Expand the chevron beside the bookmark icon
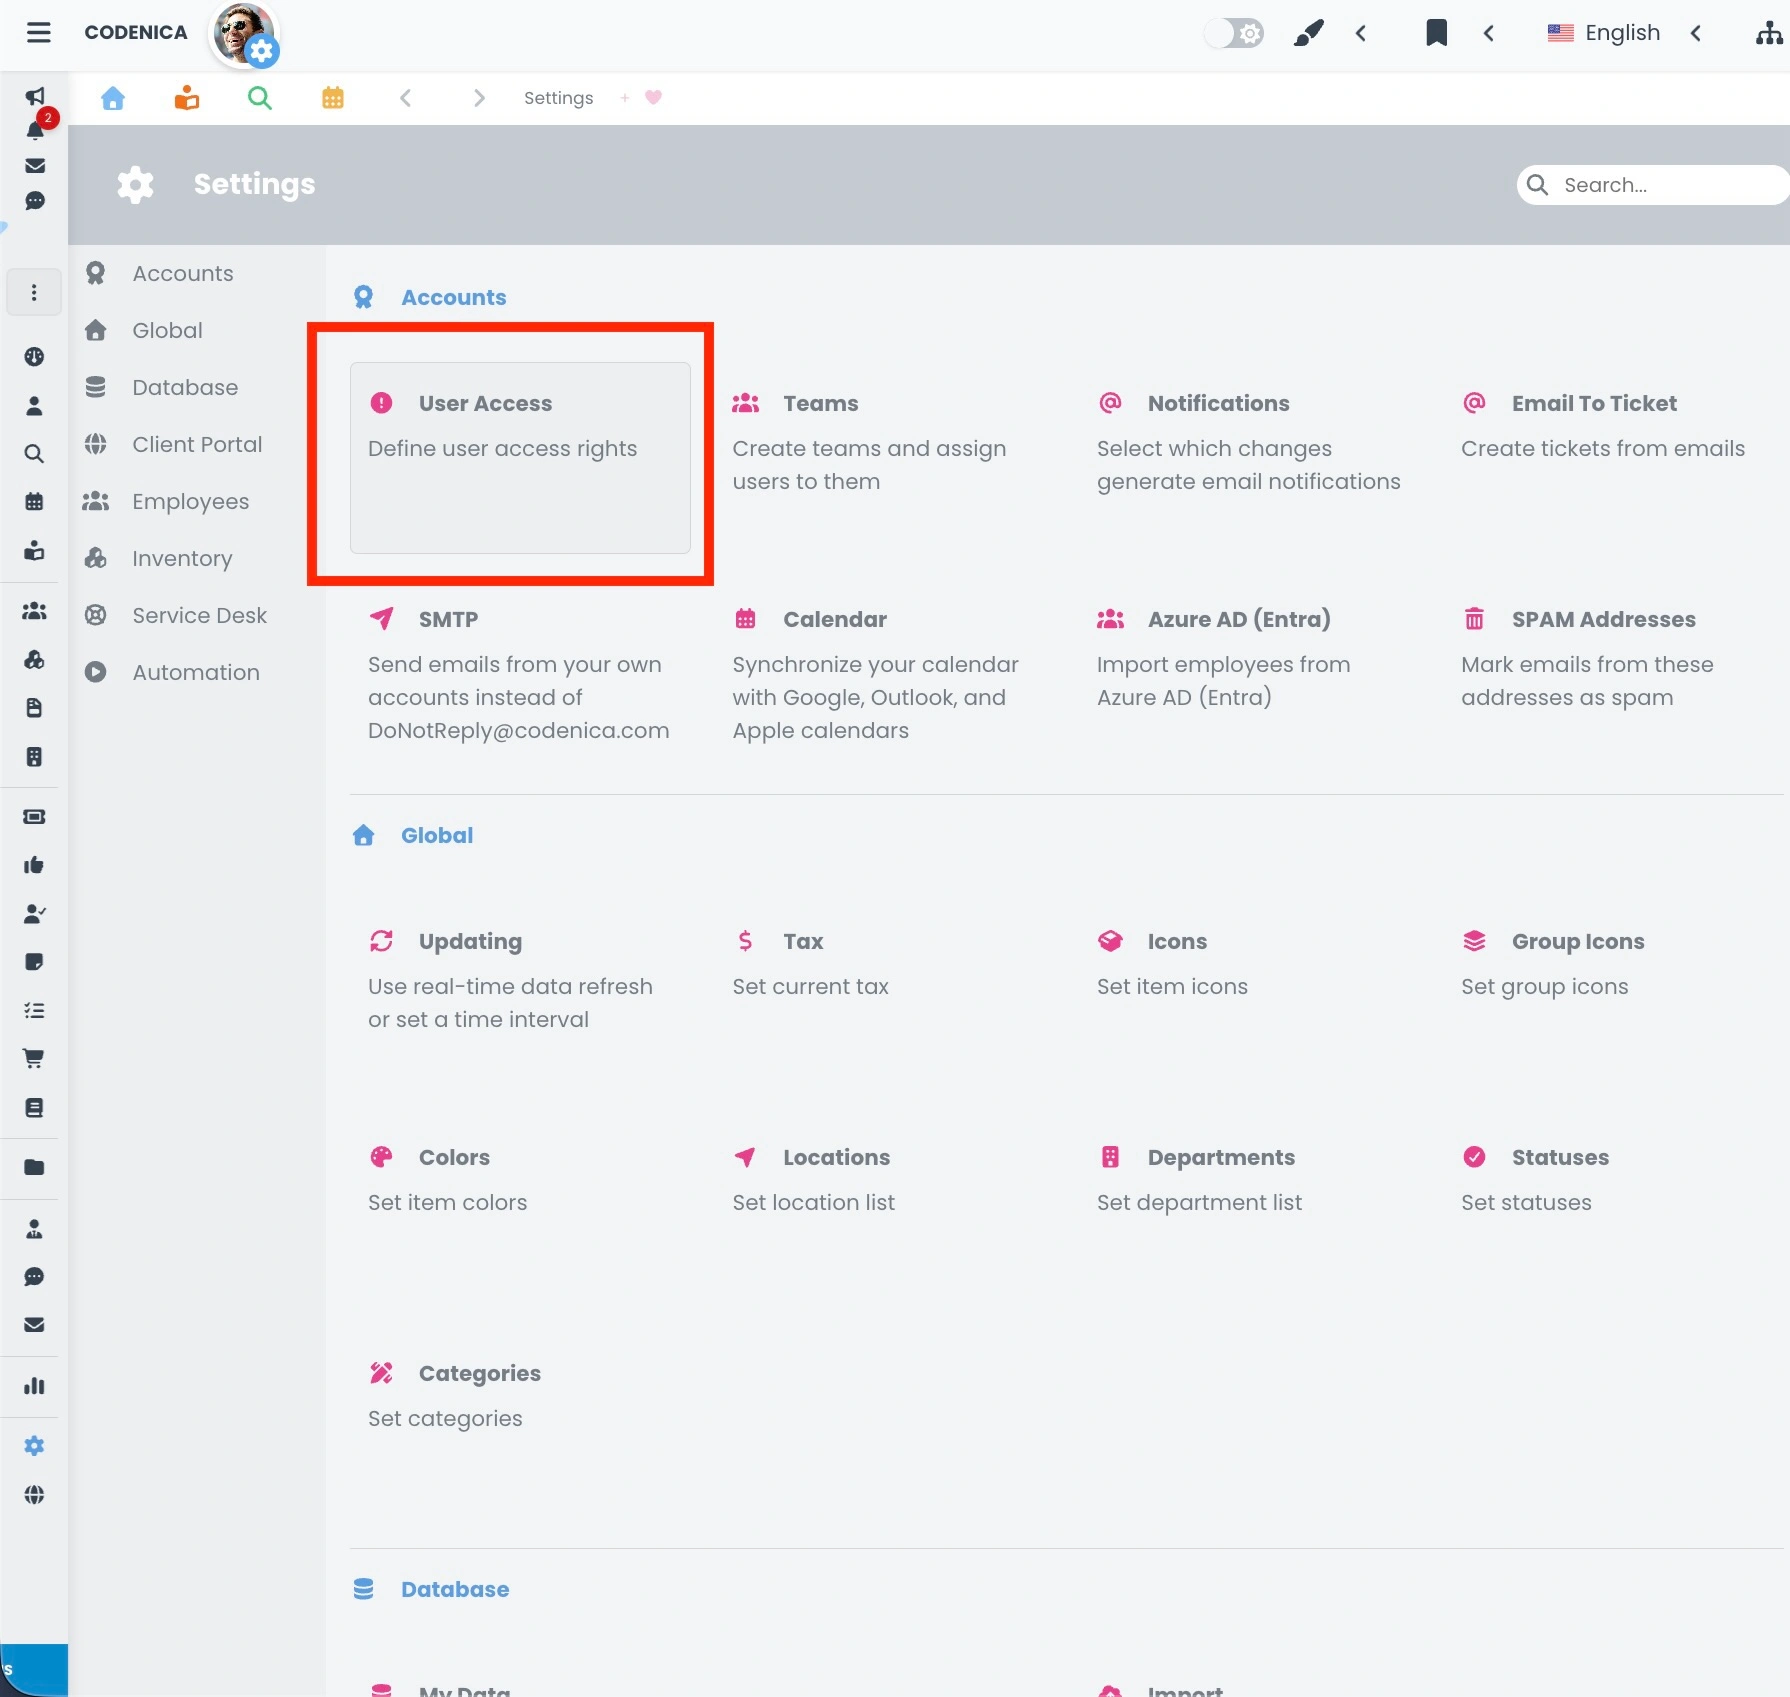The width and height of the screenshot is (1790, 1697). click(x=1489, y=32)
